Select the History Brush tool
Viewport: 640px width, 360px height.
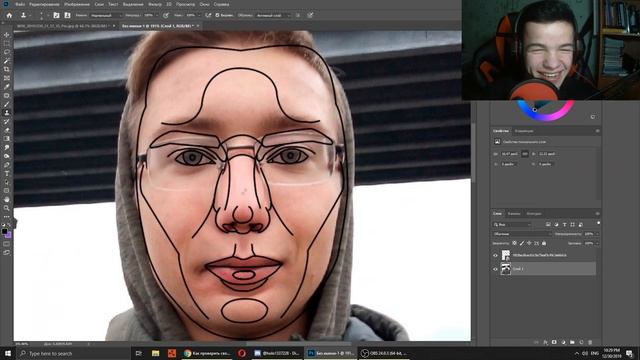click(7, 122)
